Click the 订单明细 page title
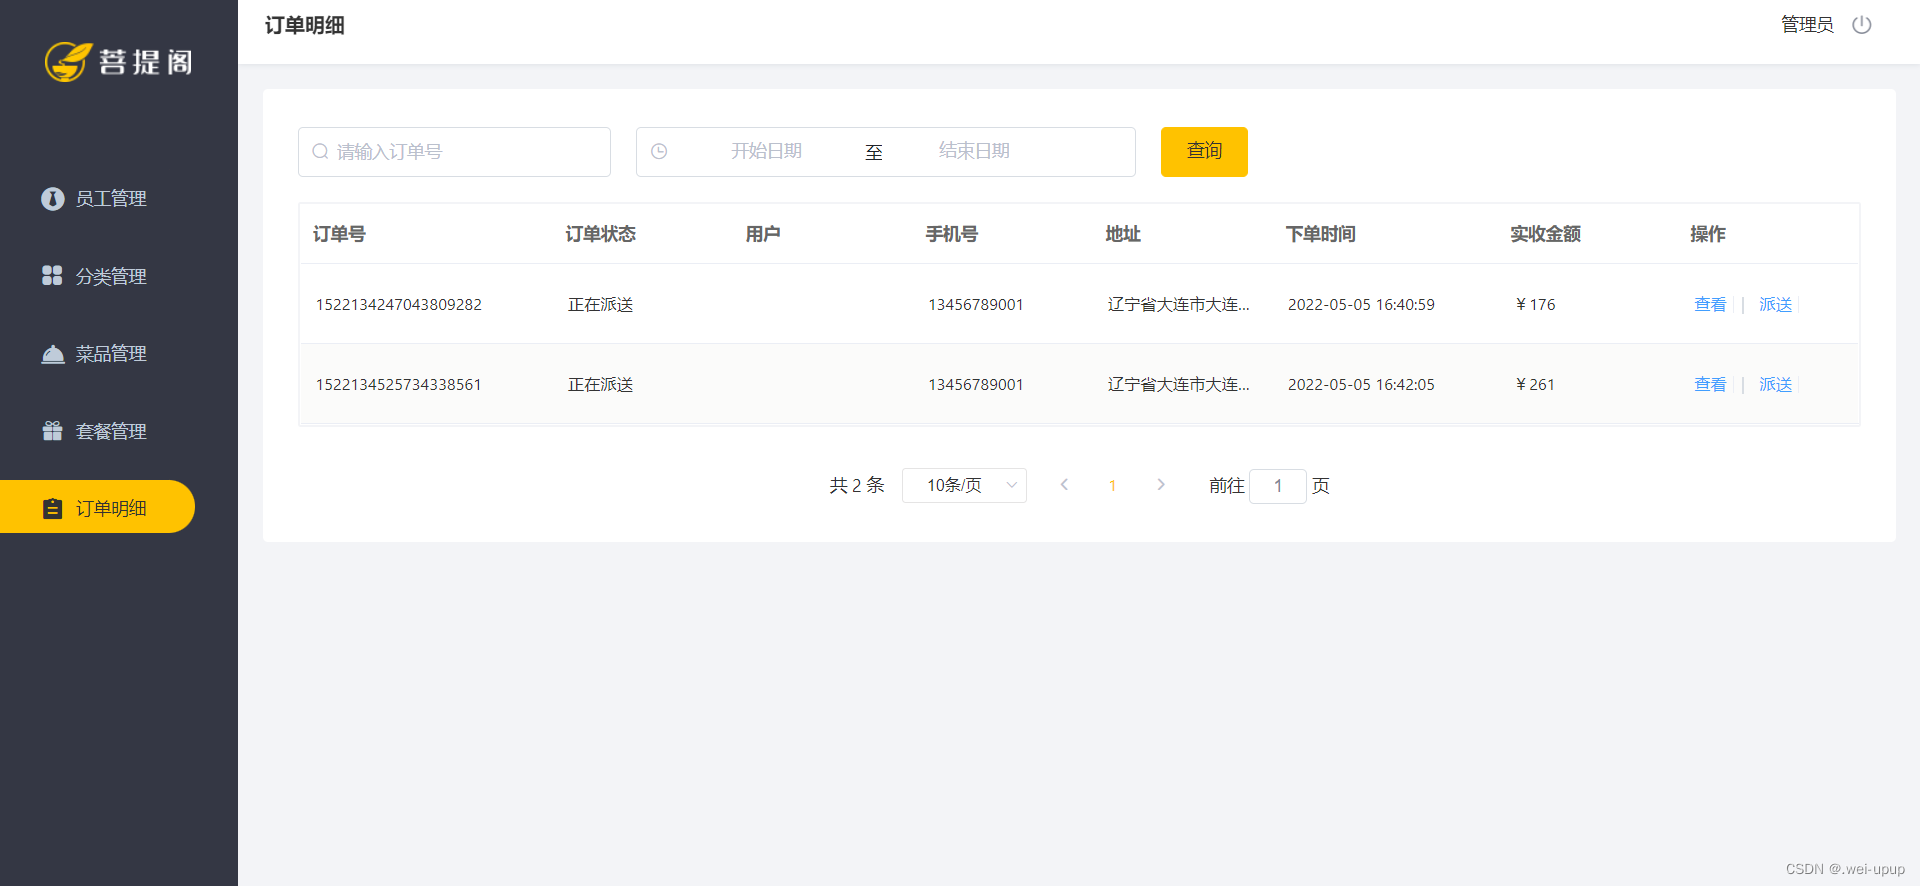The image size is (1920, 886). pos(305,25)
